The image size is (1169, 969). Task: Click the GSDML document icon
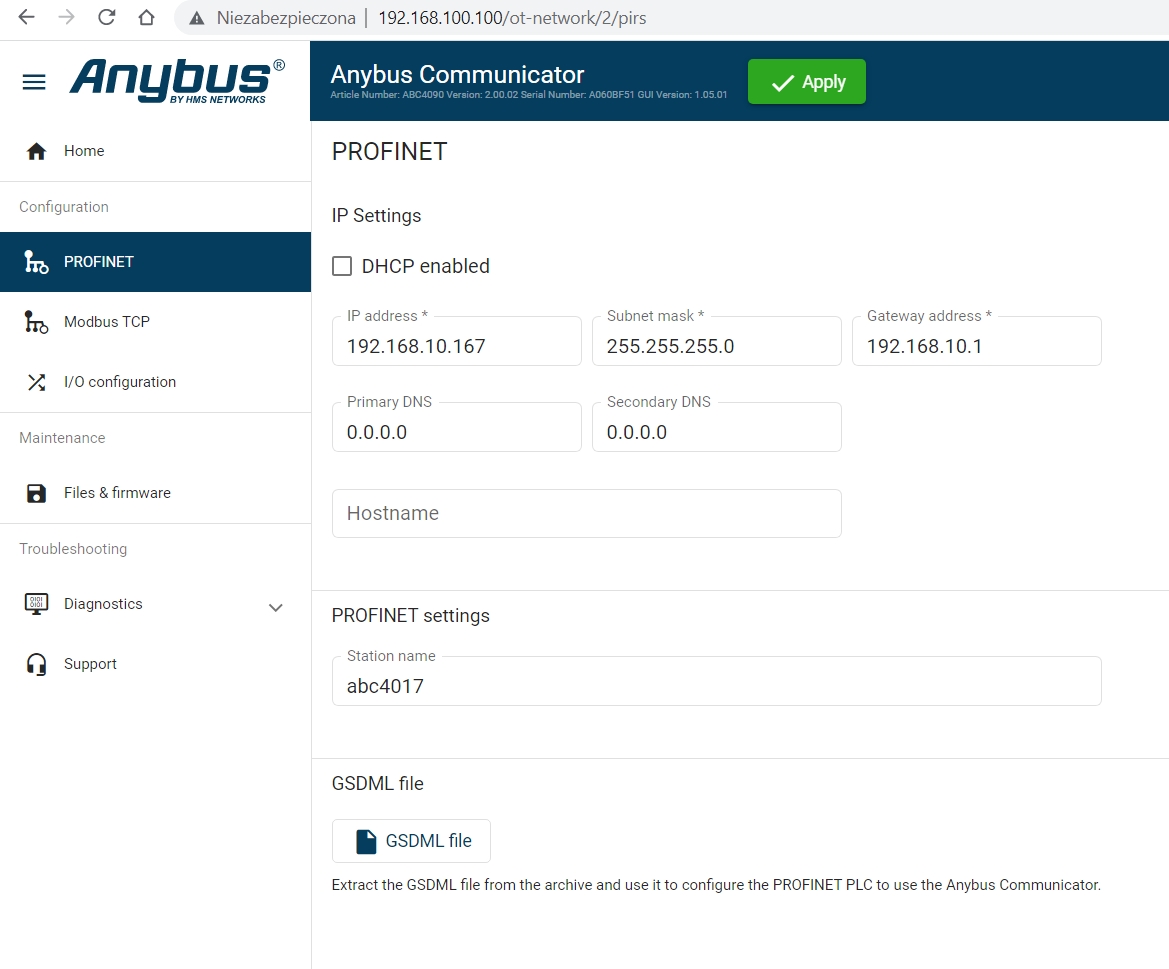tap(366, 842)
